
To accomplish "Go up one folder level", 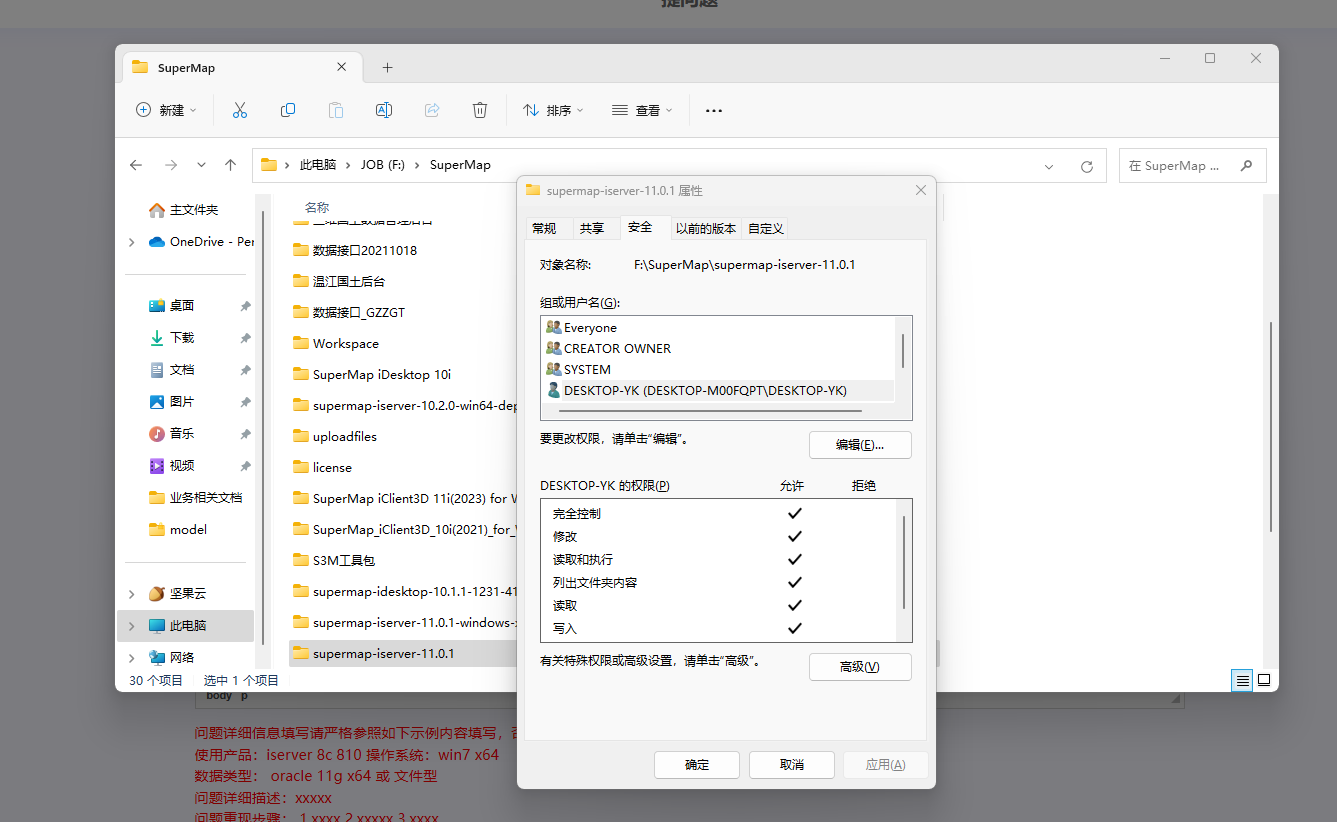I will point(231,165).
